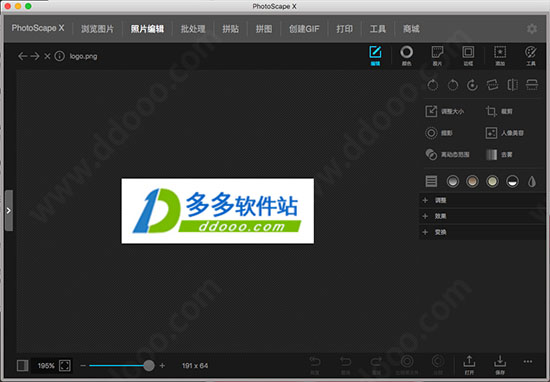Go to previous image with left arrow
Image resolution: width=550 pixels, height=382 pixels.
pos(22,56)
